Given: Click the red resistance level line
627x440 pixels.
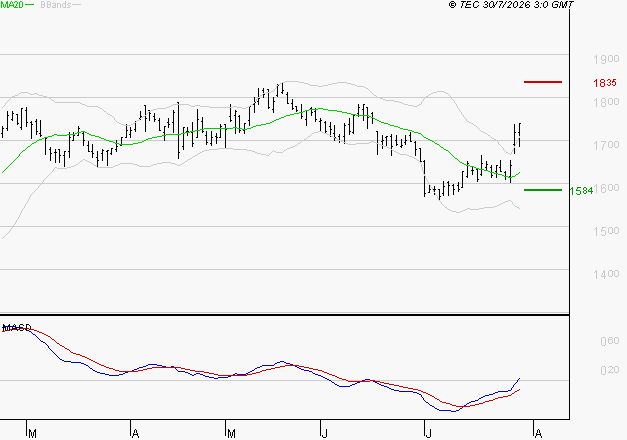Looking at the screenshot, I should (543, 82).
